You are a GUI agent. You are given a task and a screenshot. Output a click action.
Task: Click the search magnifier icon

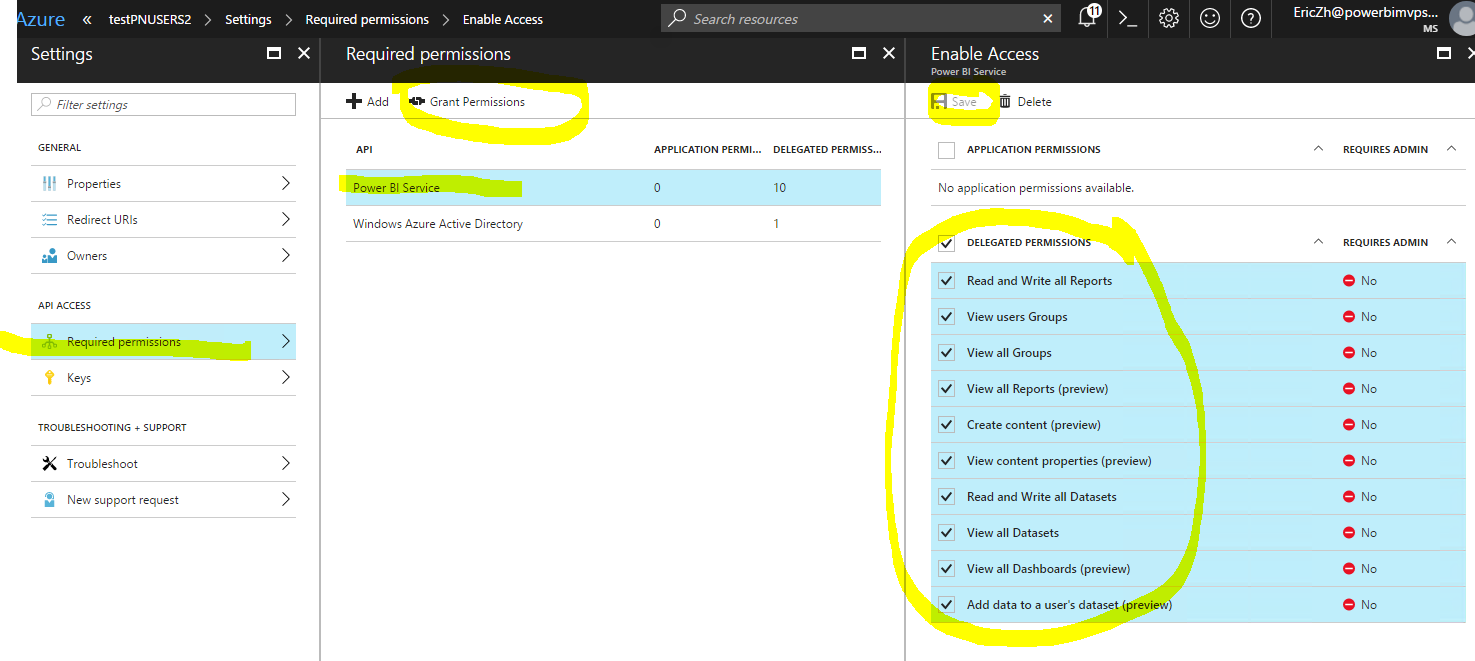(x=678, y=18)
